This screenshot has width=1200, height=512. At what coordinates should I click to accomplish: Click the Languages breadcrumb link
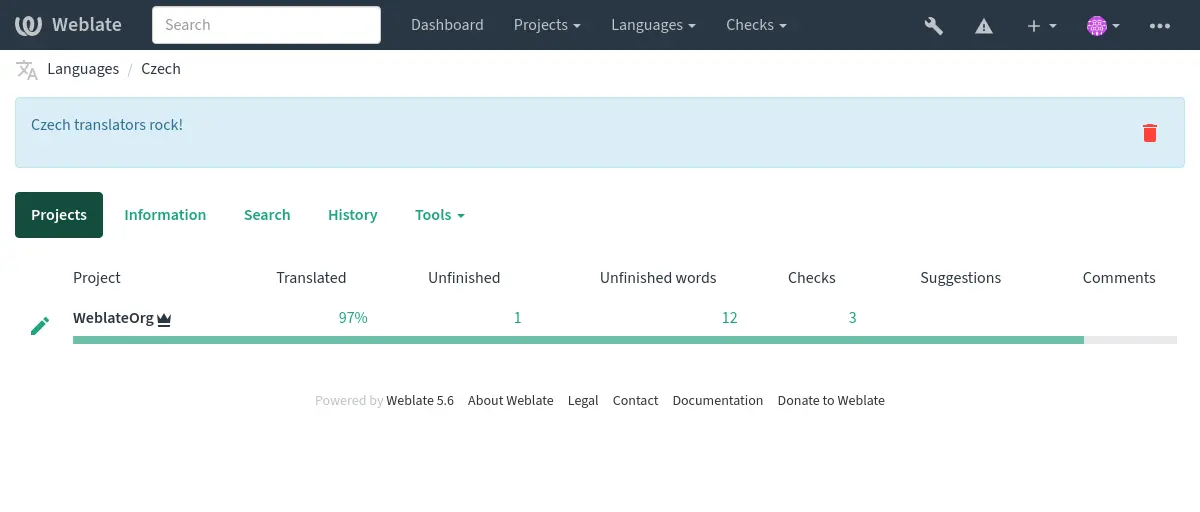pos(83,69)
